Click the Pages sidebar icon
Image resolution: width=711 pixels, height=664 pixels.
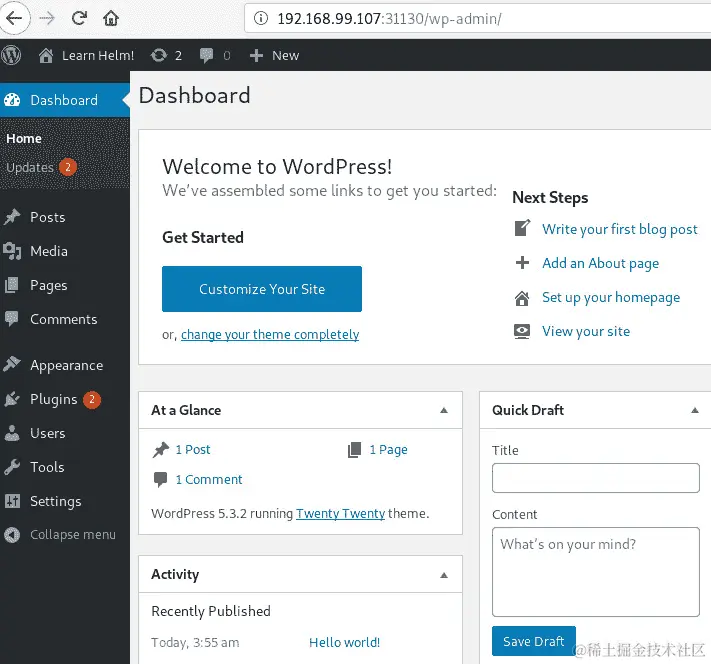pos(12,285)
